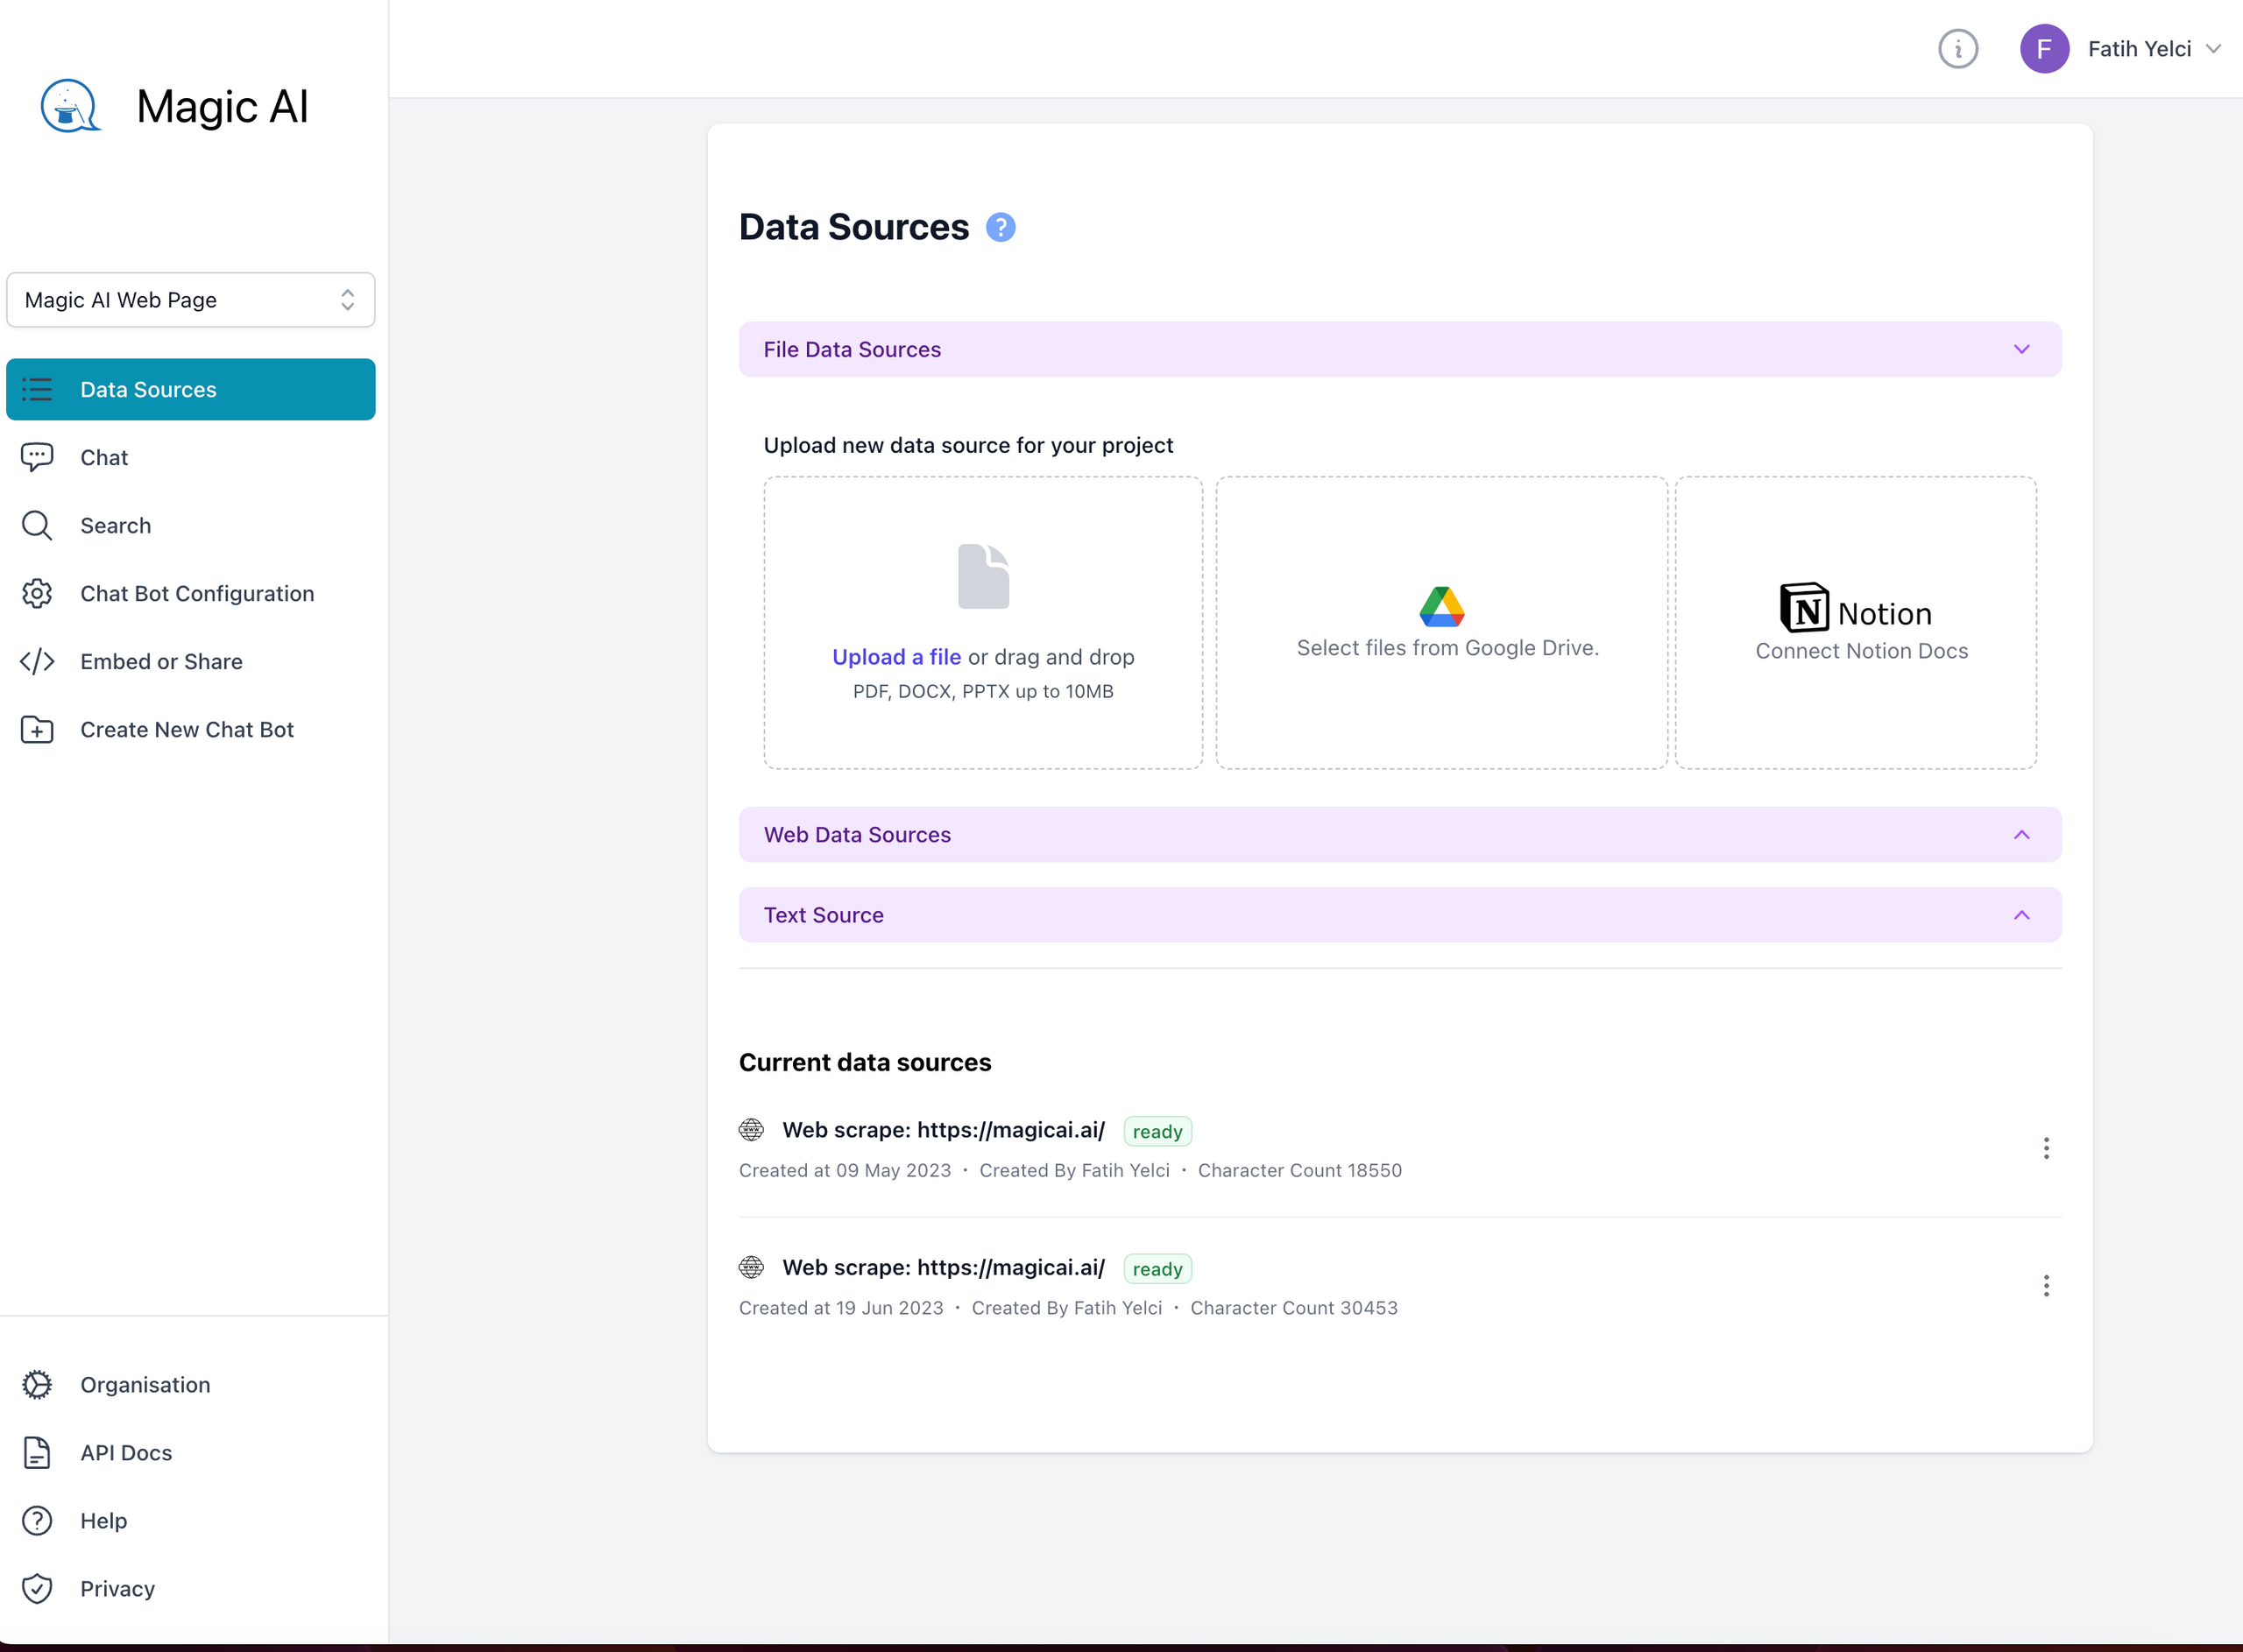Click the gray file upload icon
This screenshot has height=1652, width=2243.
[983, 576]
